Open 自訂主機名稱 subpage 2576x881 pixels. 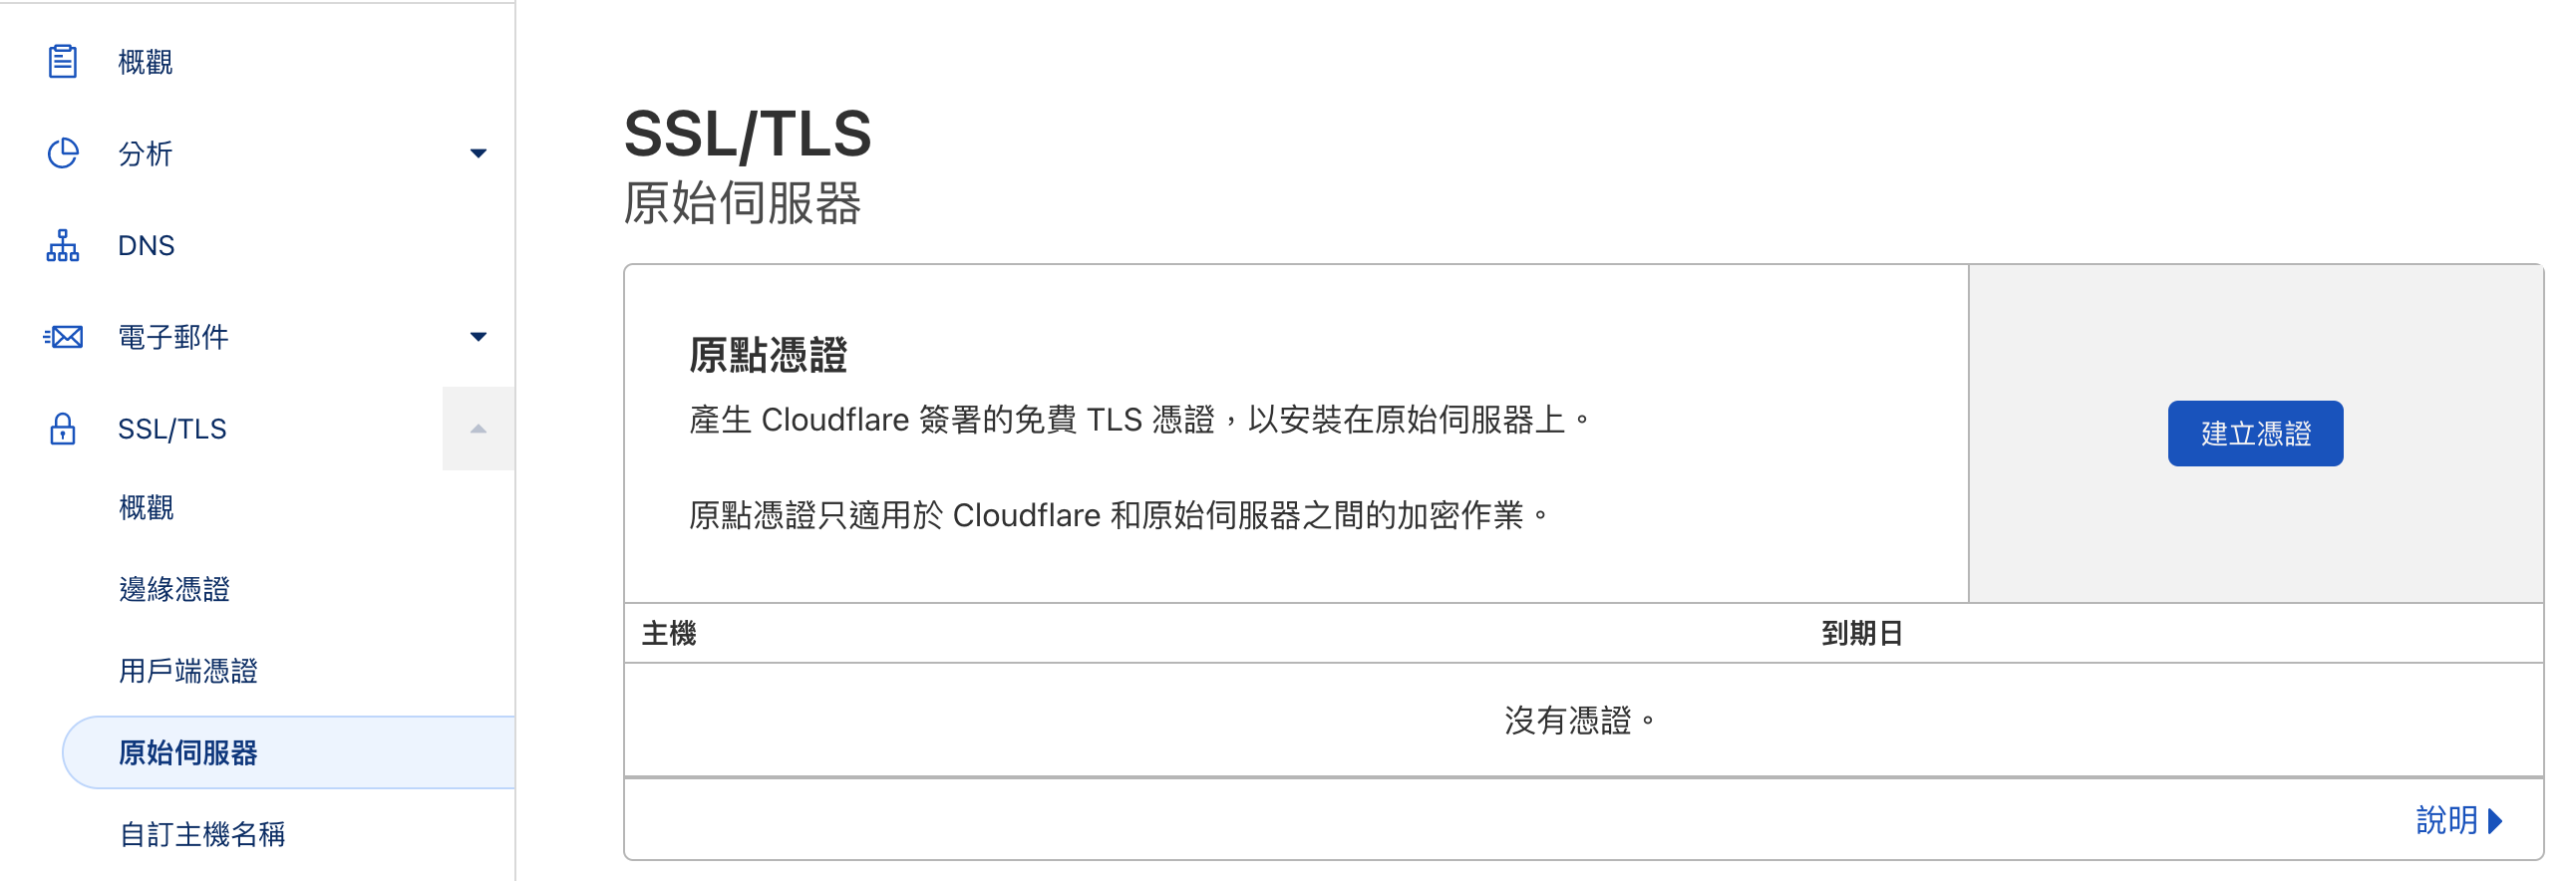[x=202, y=834]
